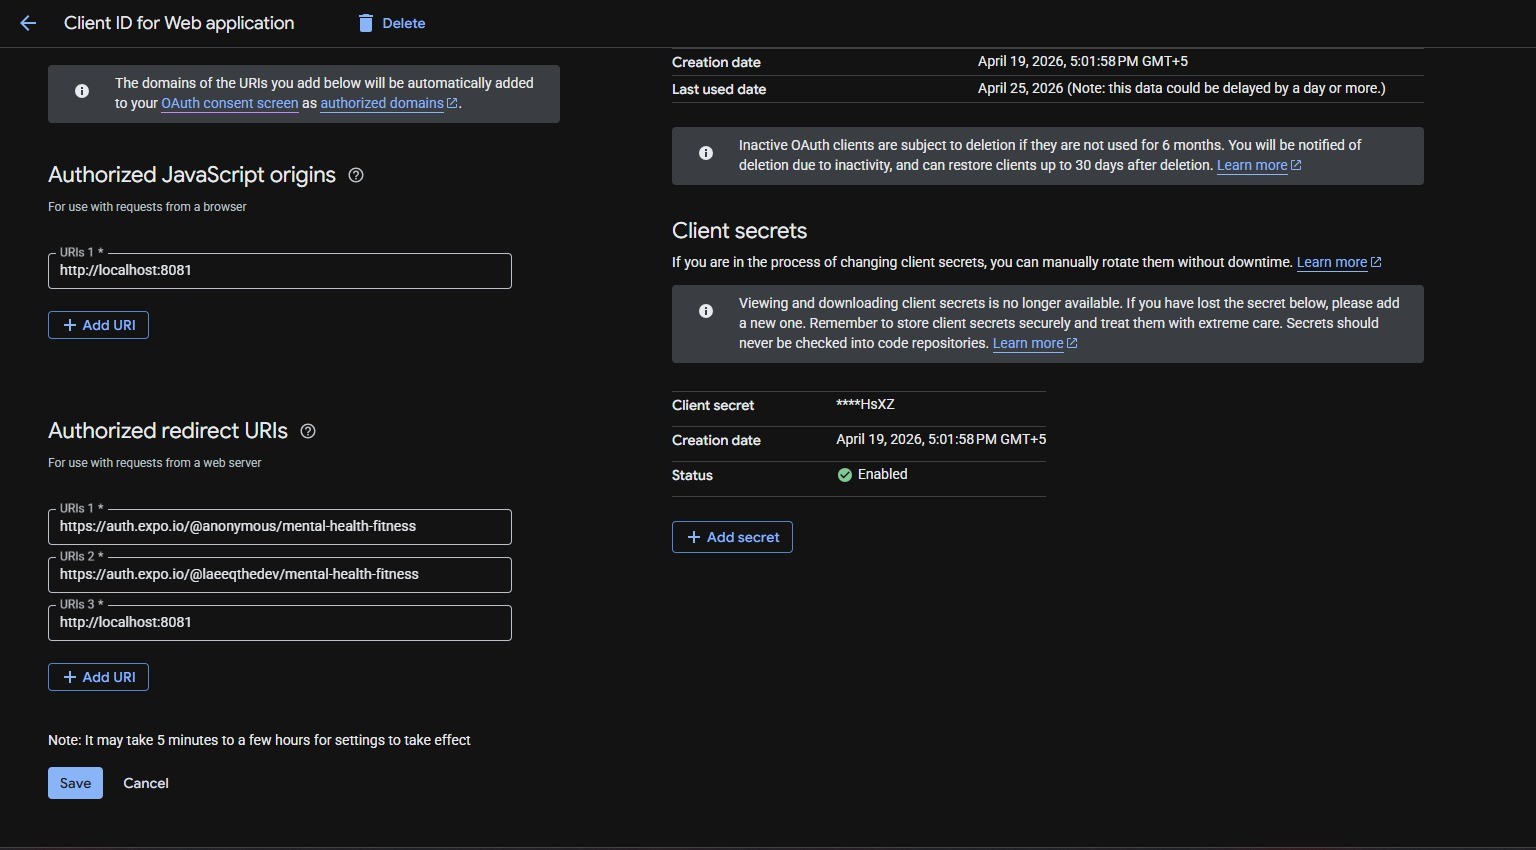
Task: Go back using the left arrow icon
Action: click(x=28, y=23)
